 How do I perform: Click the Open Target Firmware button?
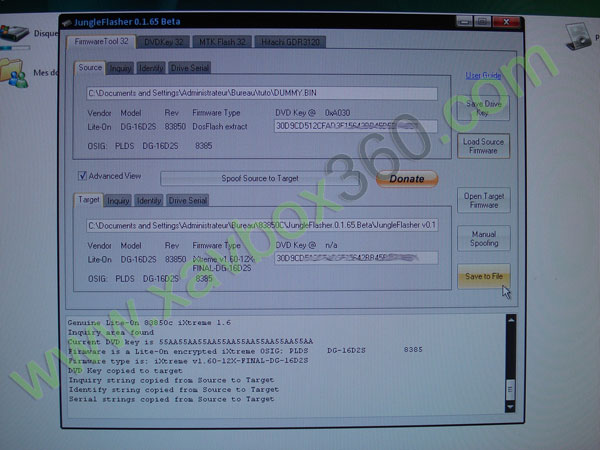pyautogui.click(x=484, y=200)
